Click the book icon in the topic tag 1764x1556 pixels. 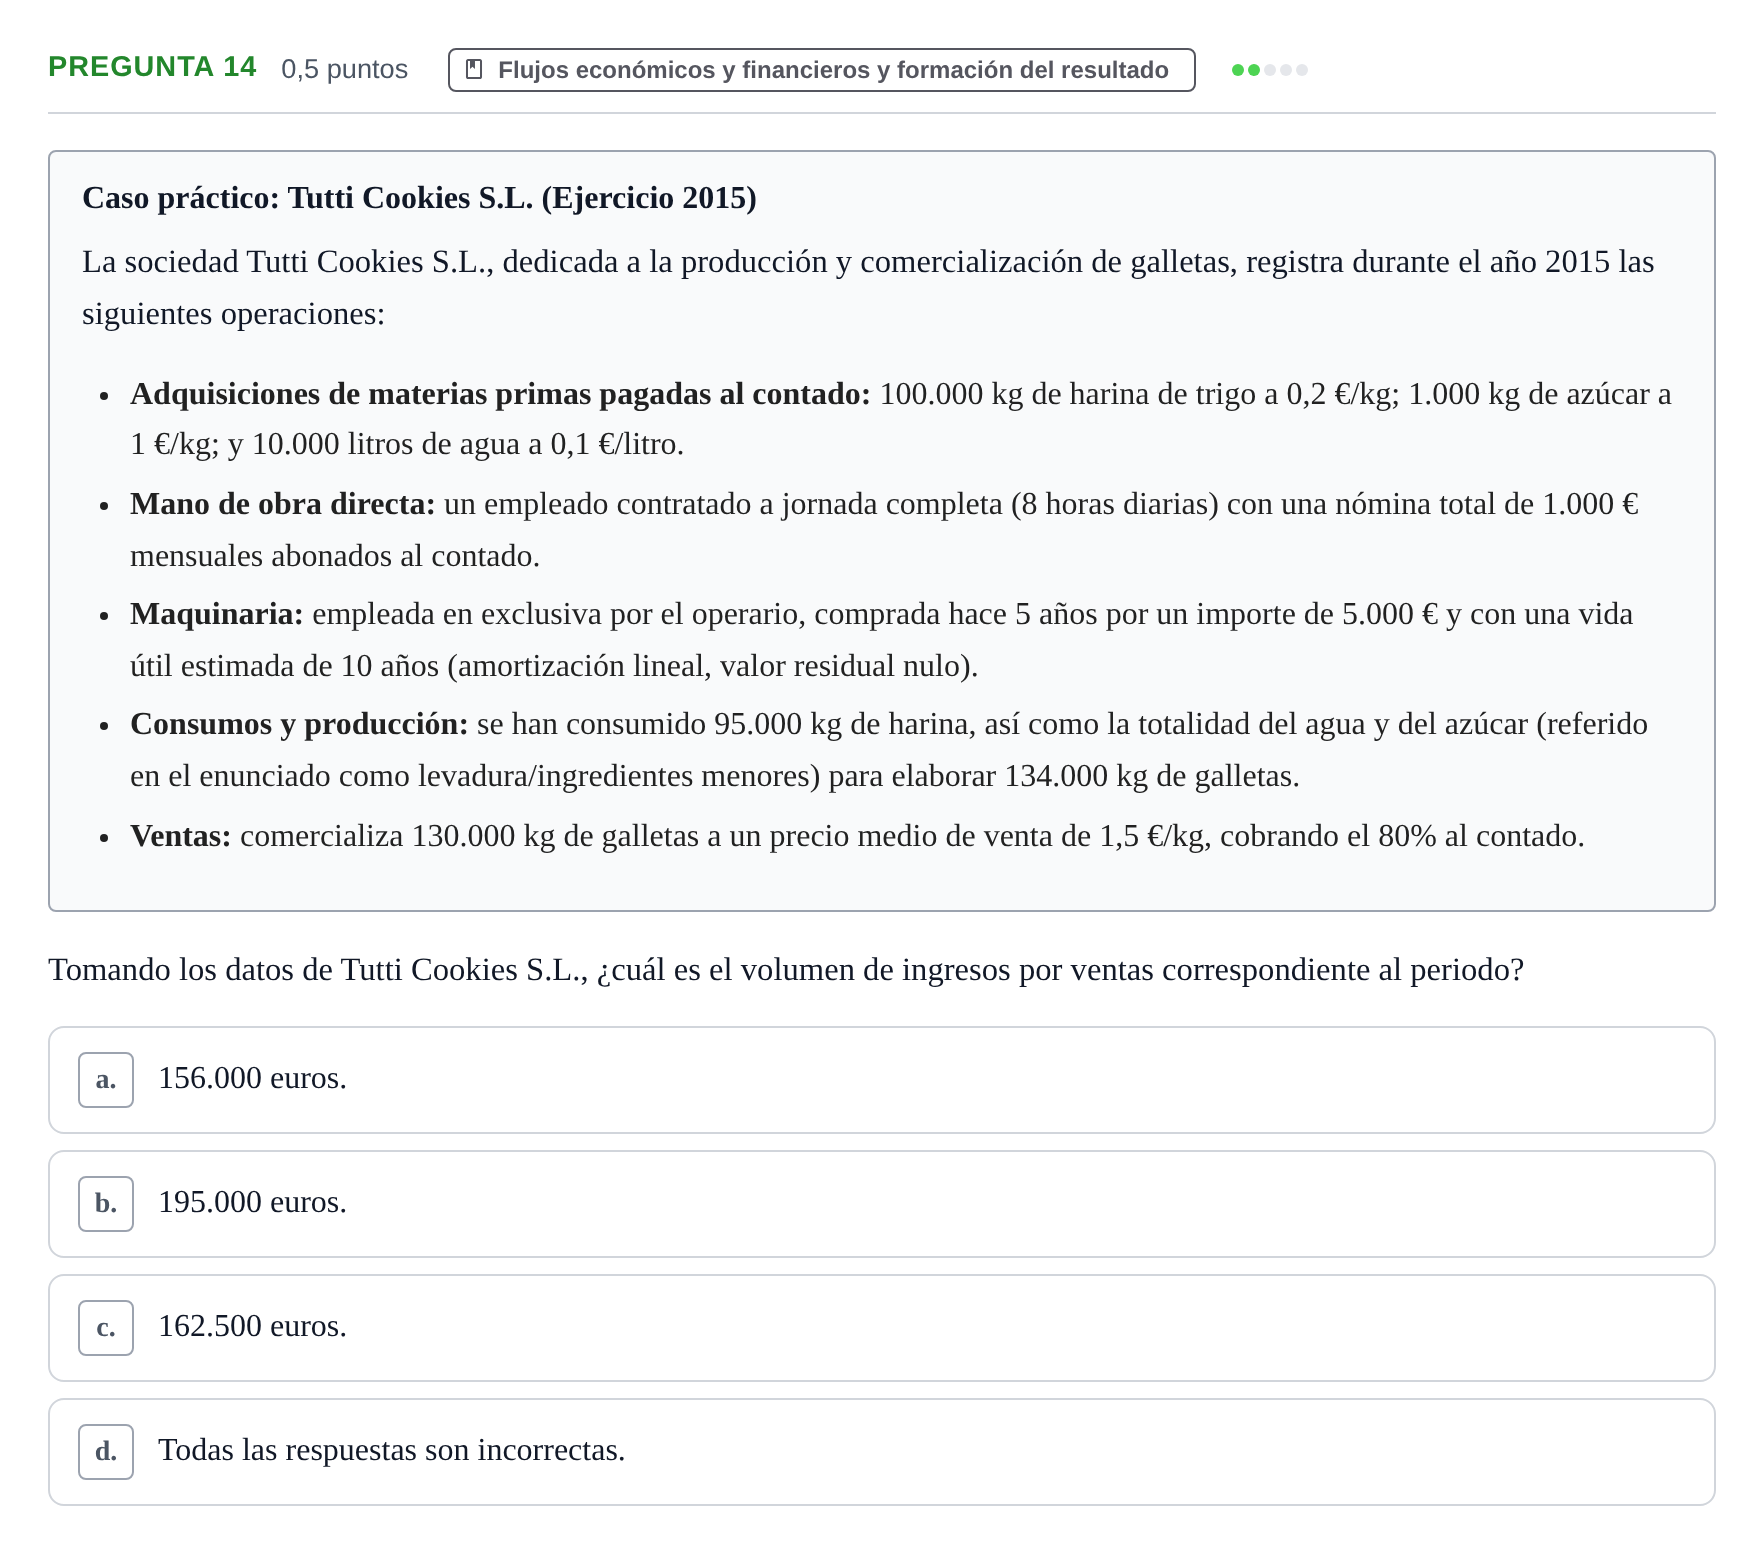pyautogui.click(x=475, y=69)
